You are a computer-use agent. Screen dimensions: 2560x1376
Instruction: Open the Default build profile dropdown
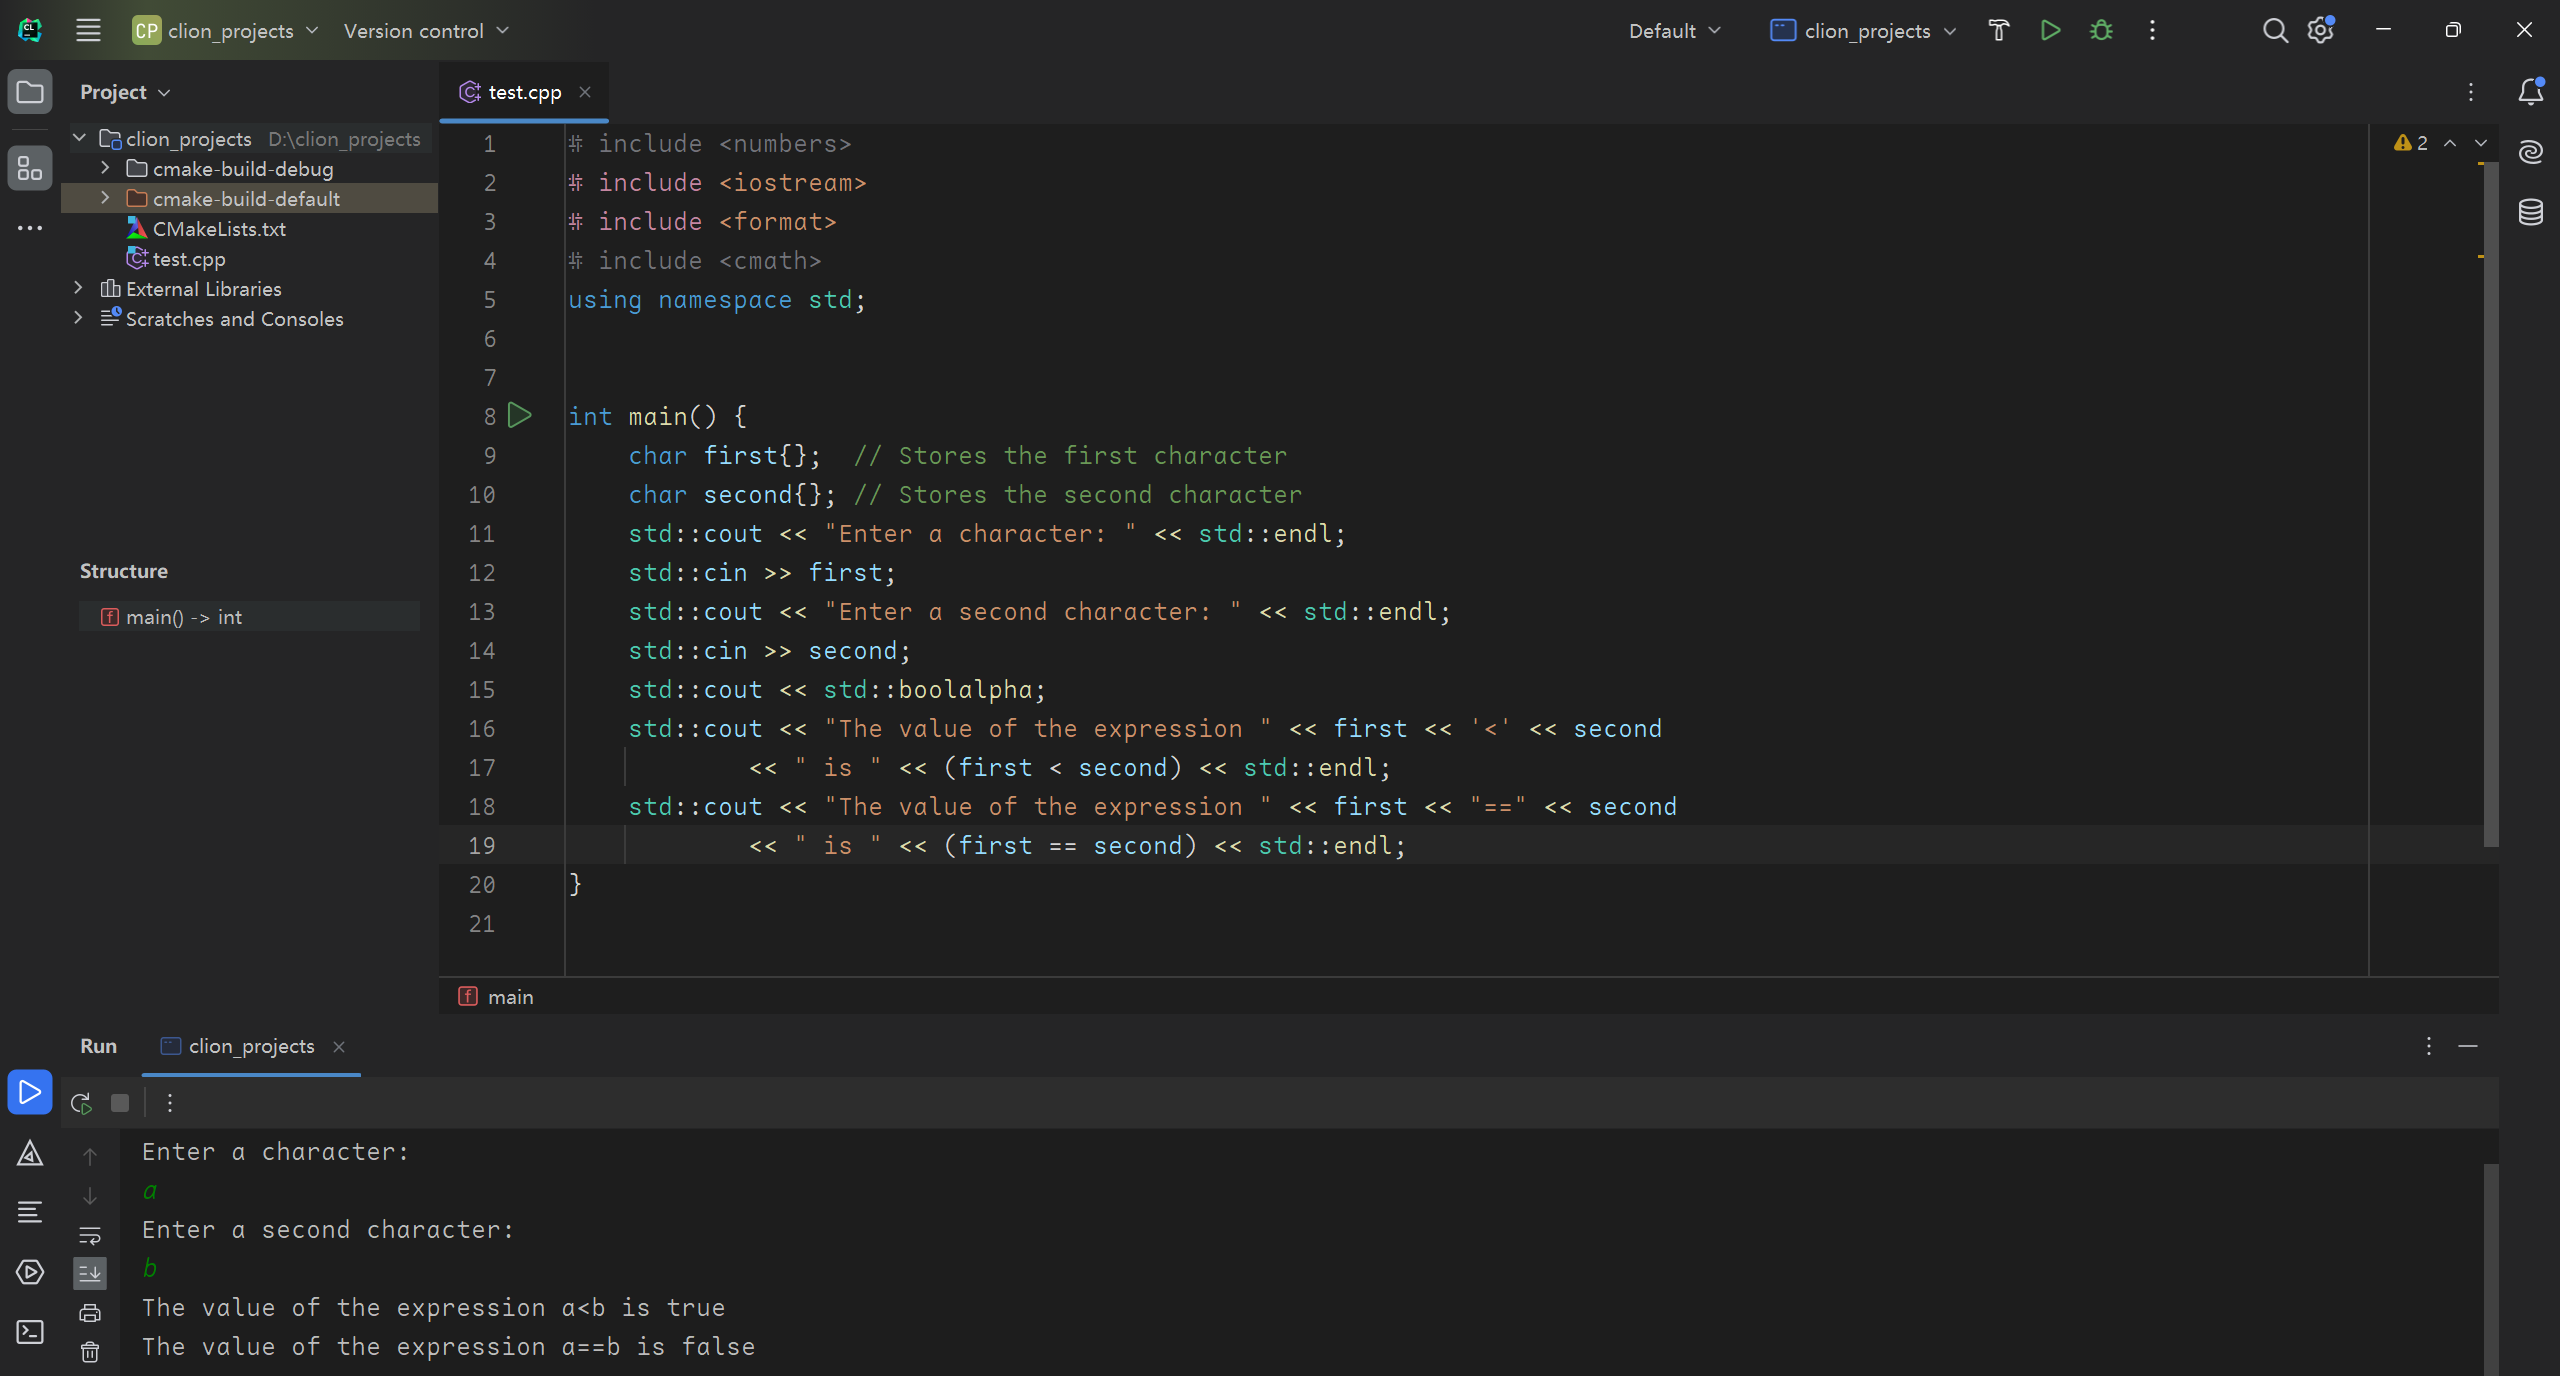click(x=1674, y=31)
